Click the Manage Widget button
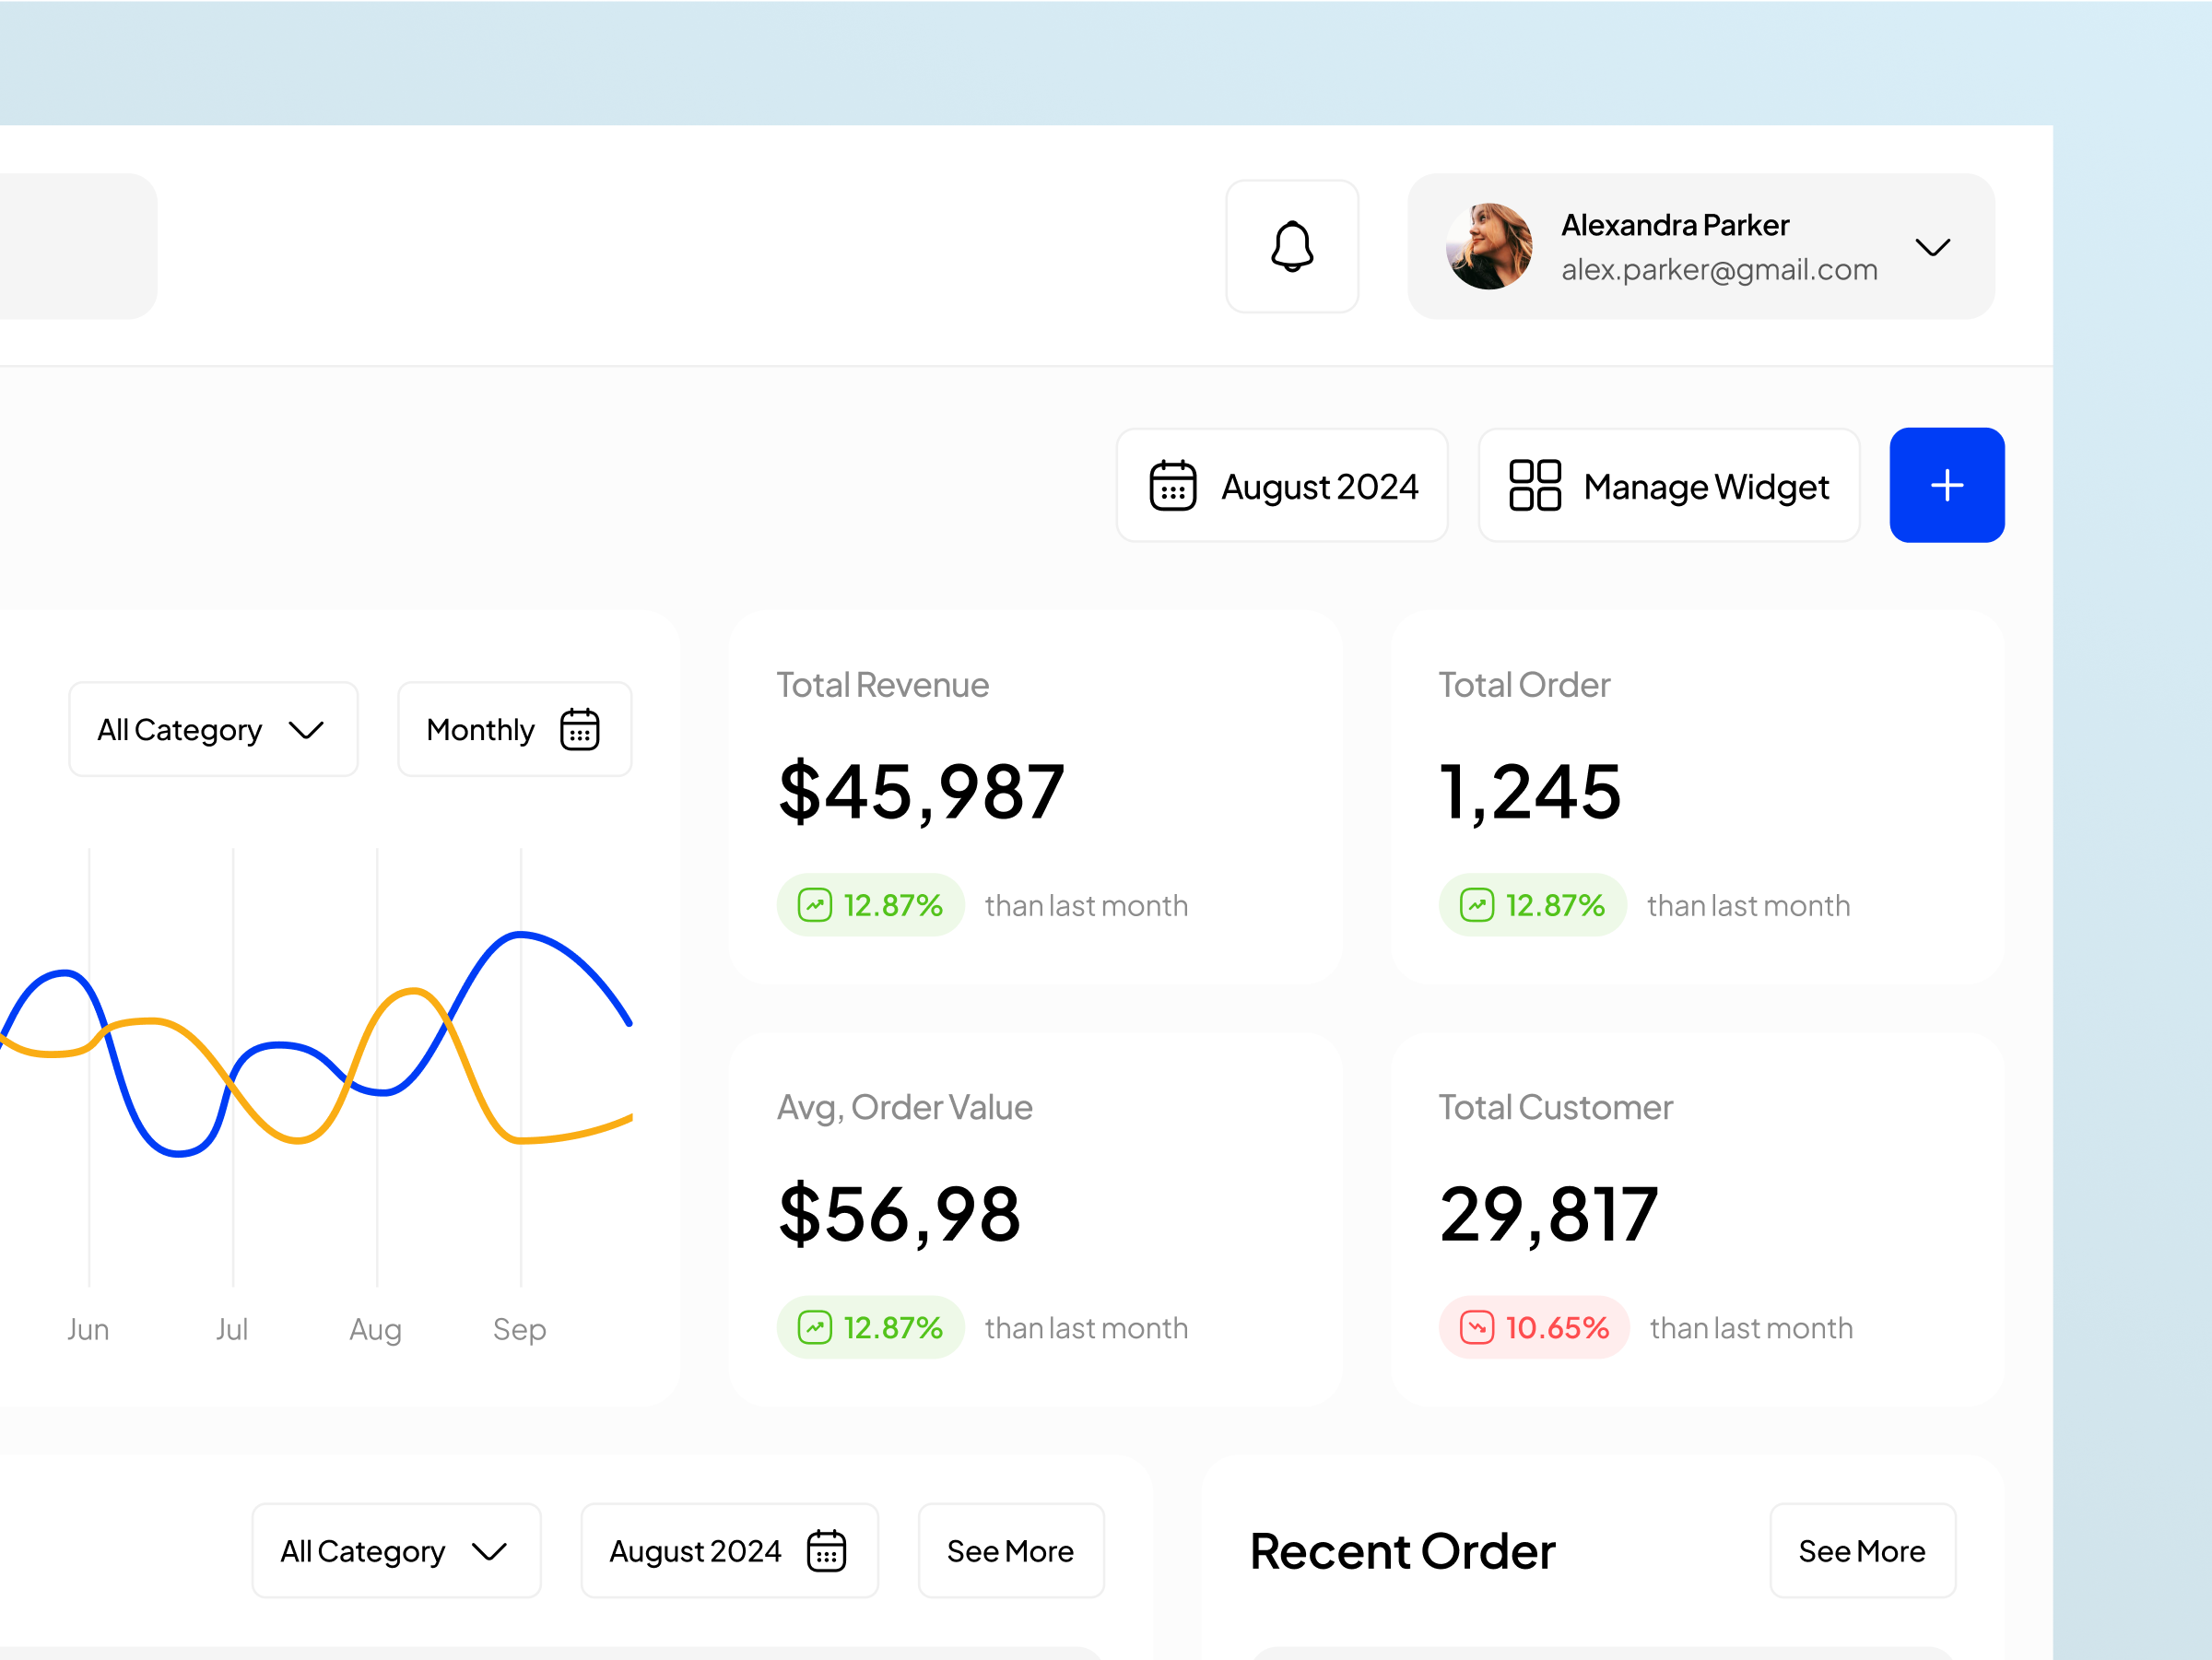The width and height of the screenshot is (2212, 1660). point(1668,485)
